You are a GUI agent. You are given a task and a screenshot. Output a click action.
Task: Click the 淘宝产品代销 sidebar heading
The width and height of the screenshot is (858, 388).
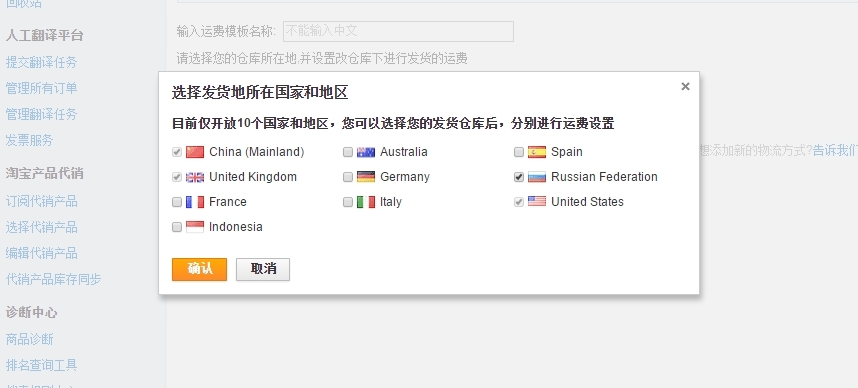click(44, 173)
